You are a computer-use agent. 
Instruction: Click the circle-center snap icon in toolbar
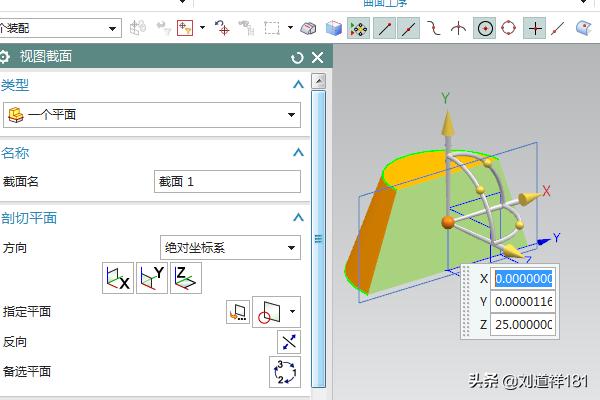[x=484, y=29]
